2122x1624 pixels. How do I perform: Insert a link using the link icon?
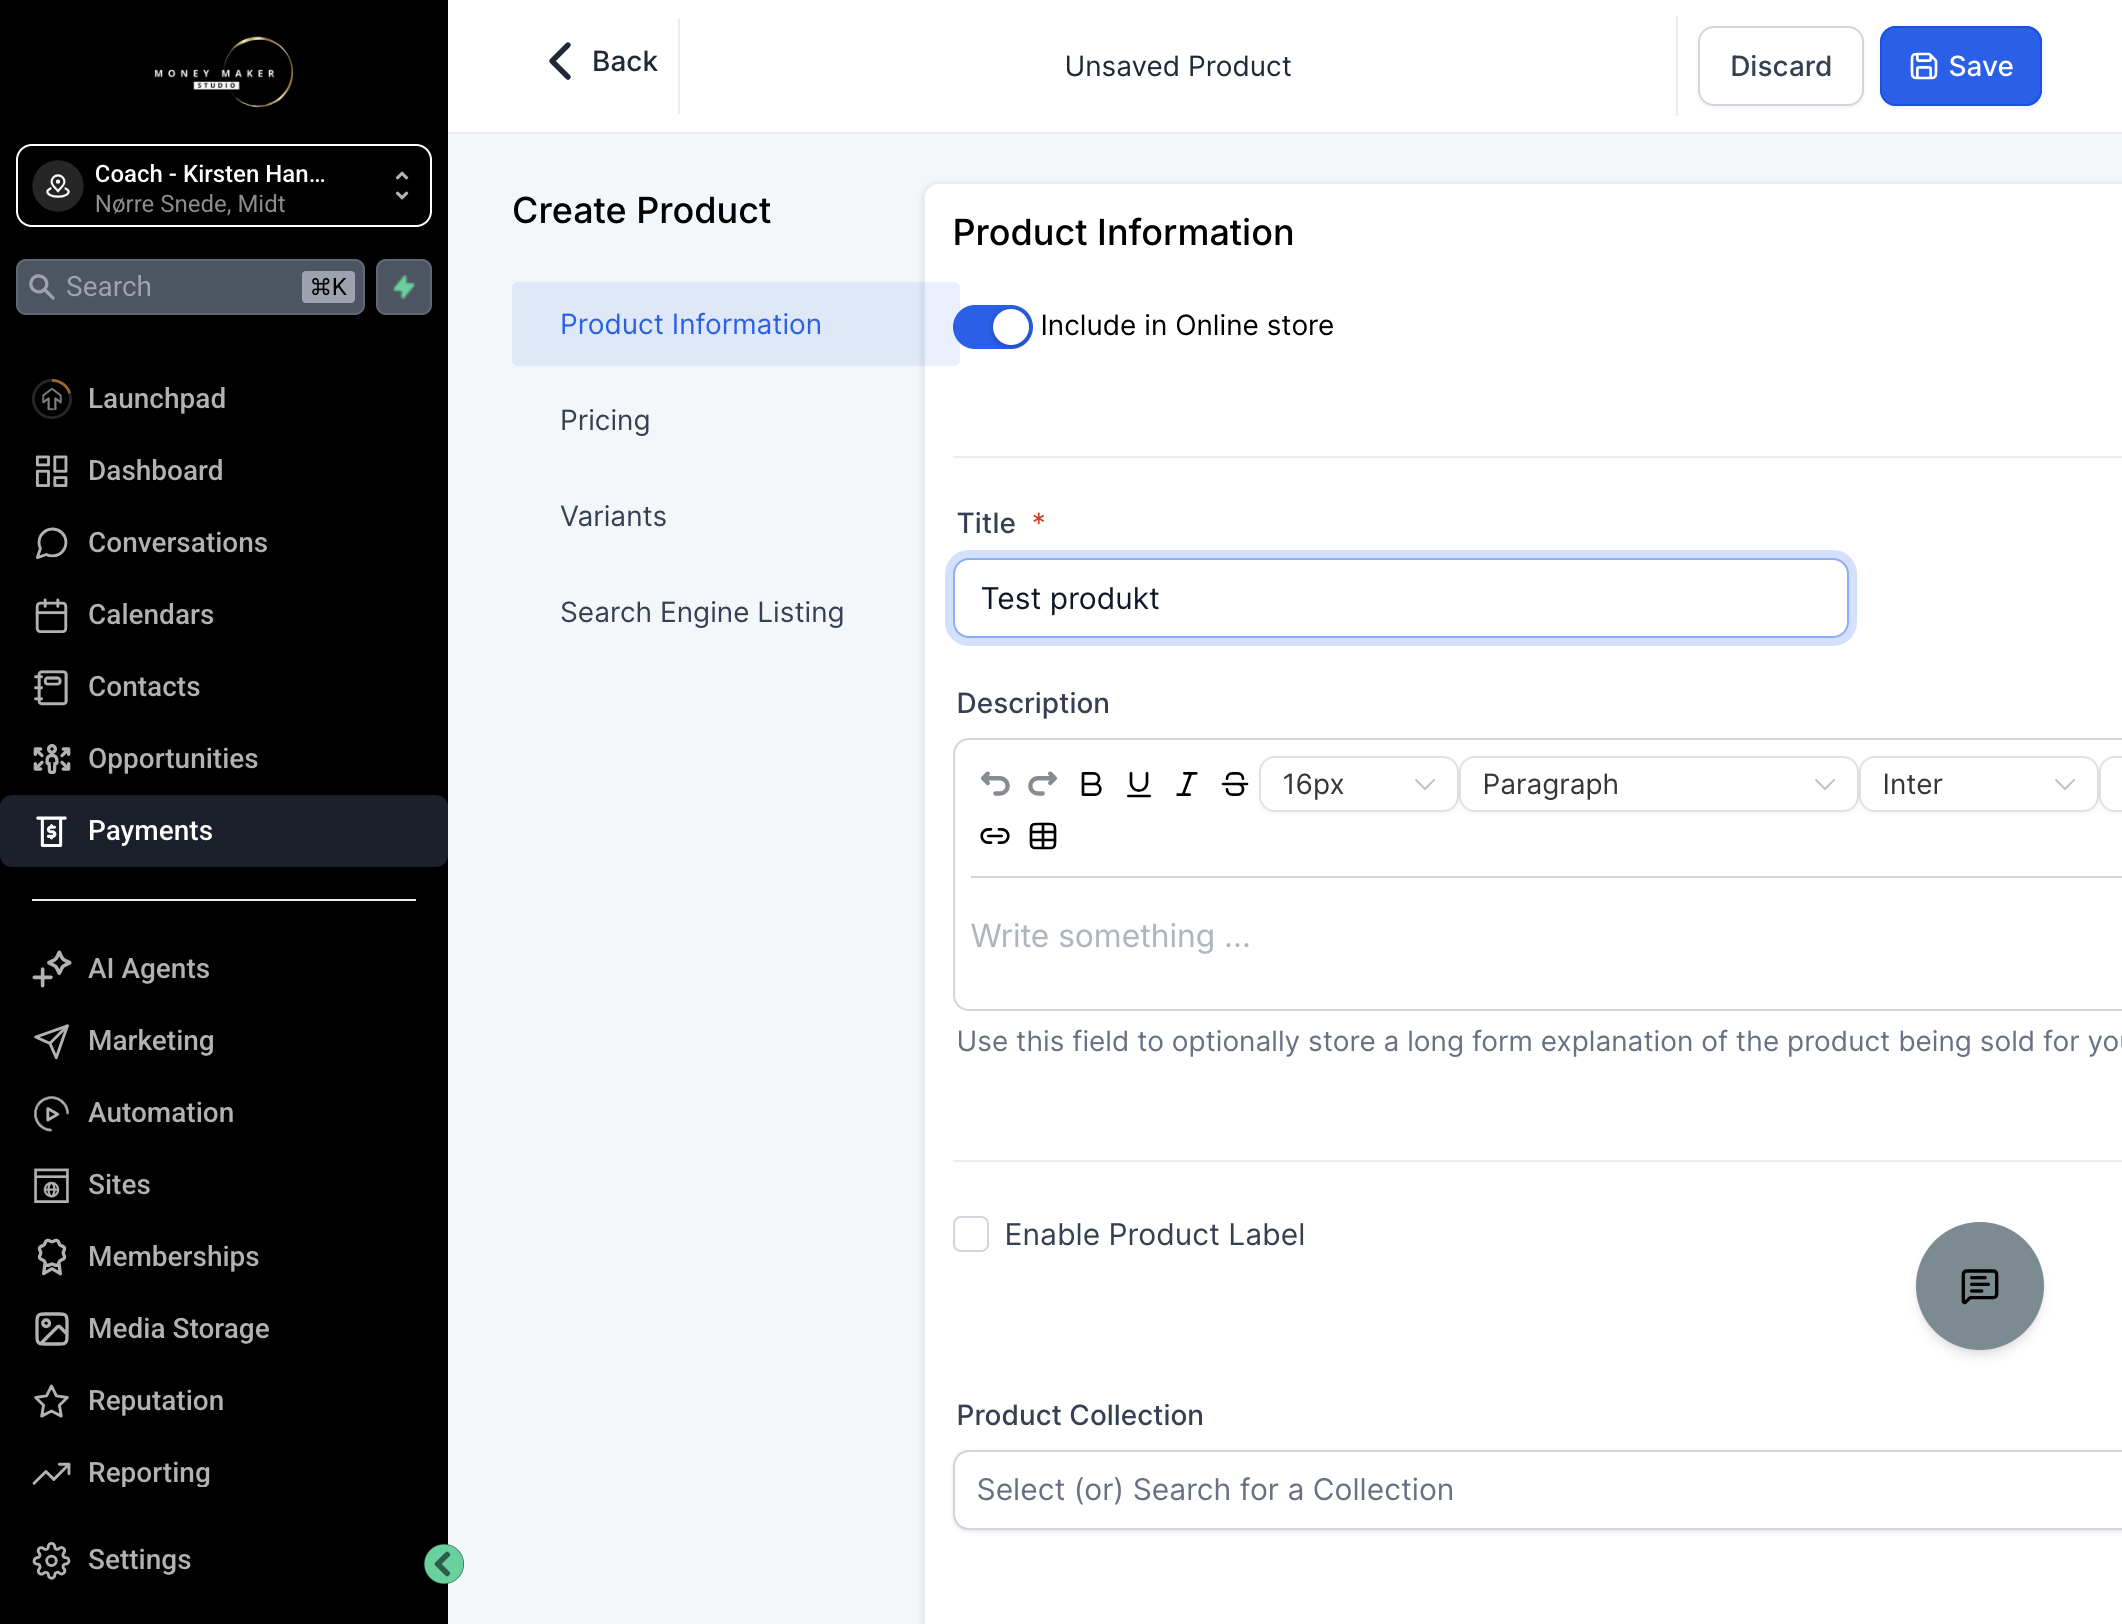(x=995, y=836)
